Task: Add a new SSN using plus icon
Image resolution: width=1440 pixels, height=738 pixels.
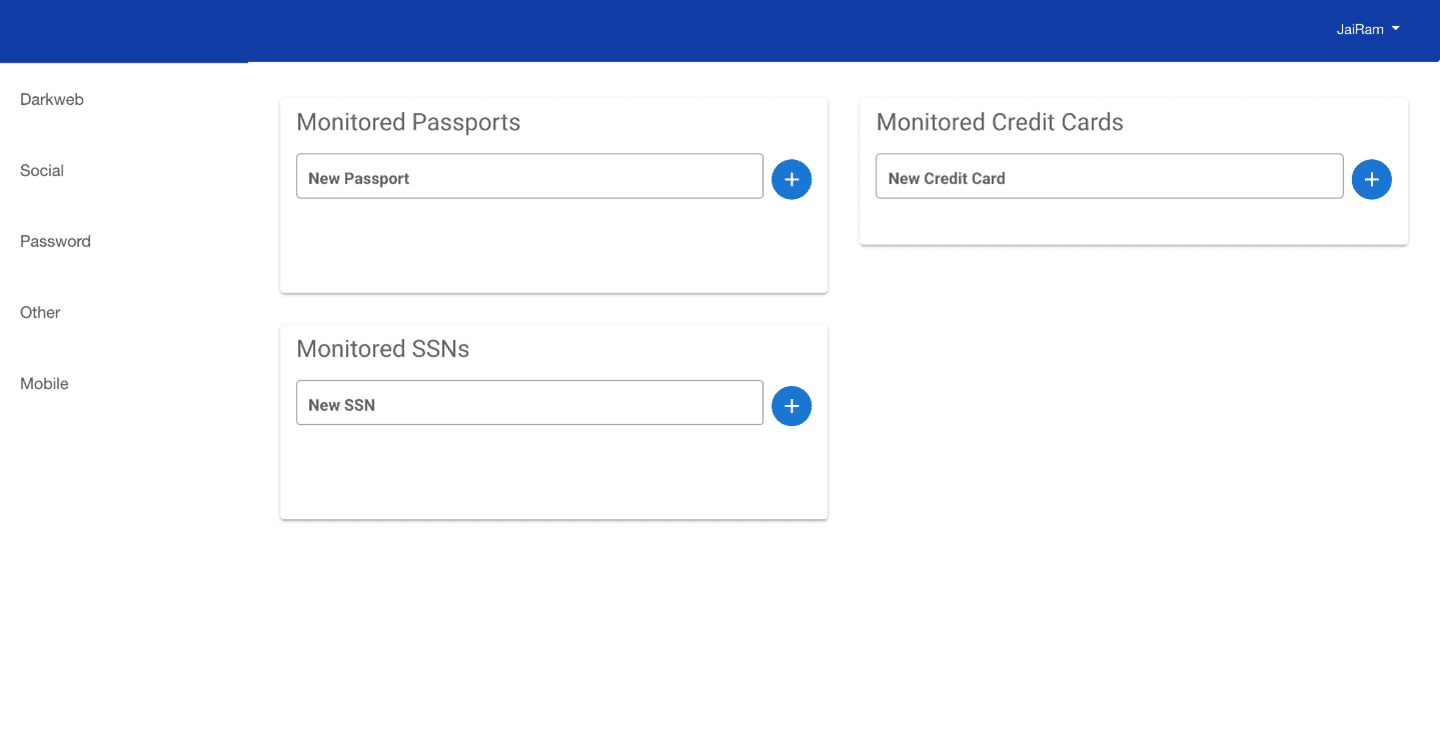Action: pyautogui.click(x=791, y=406)
